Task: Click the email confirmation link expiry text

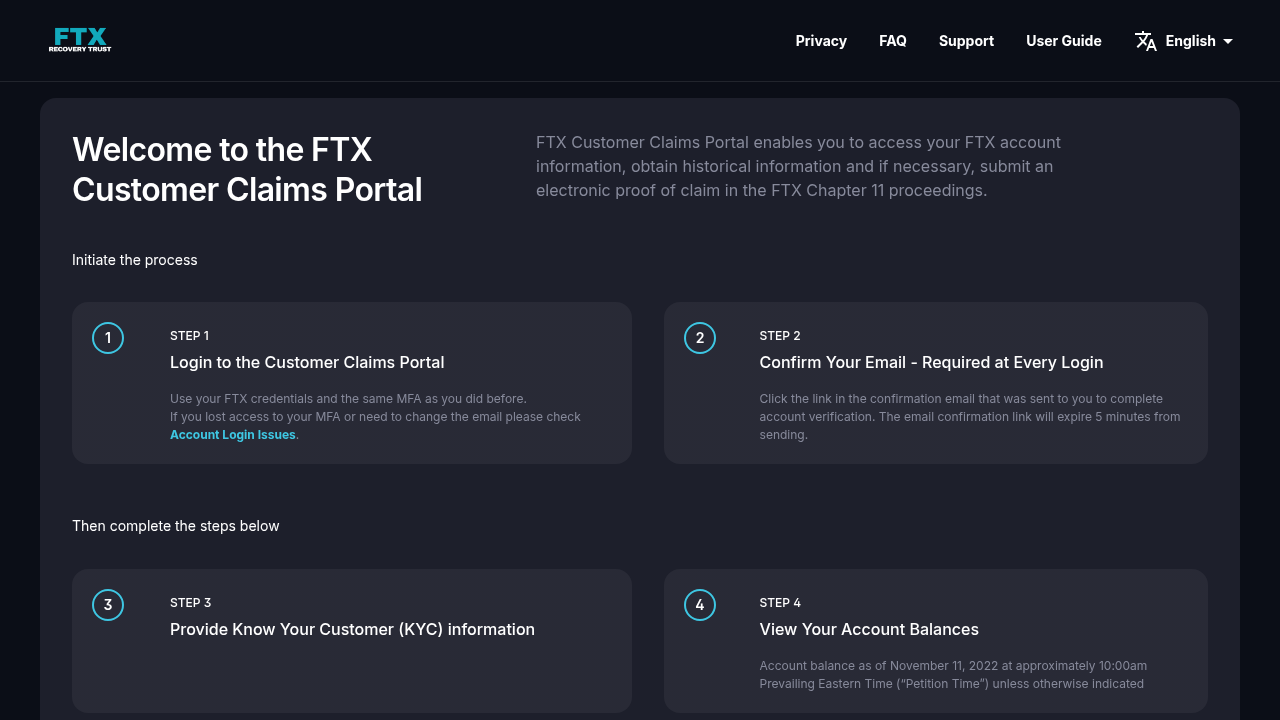Action: pos(970,417)
